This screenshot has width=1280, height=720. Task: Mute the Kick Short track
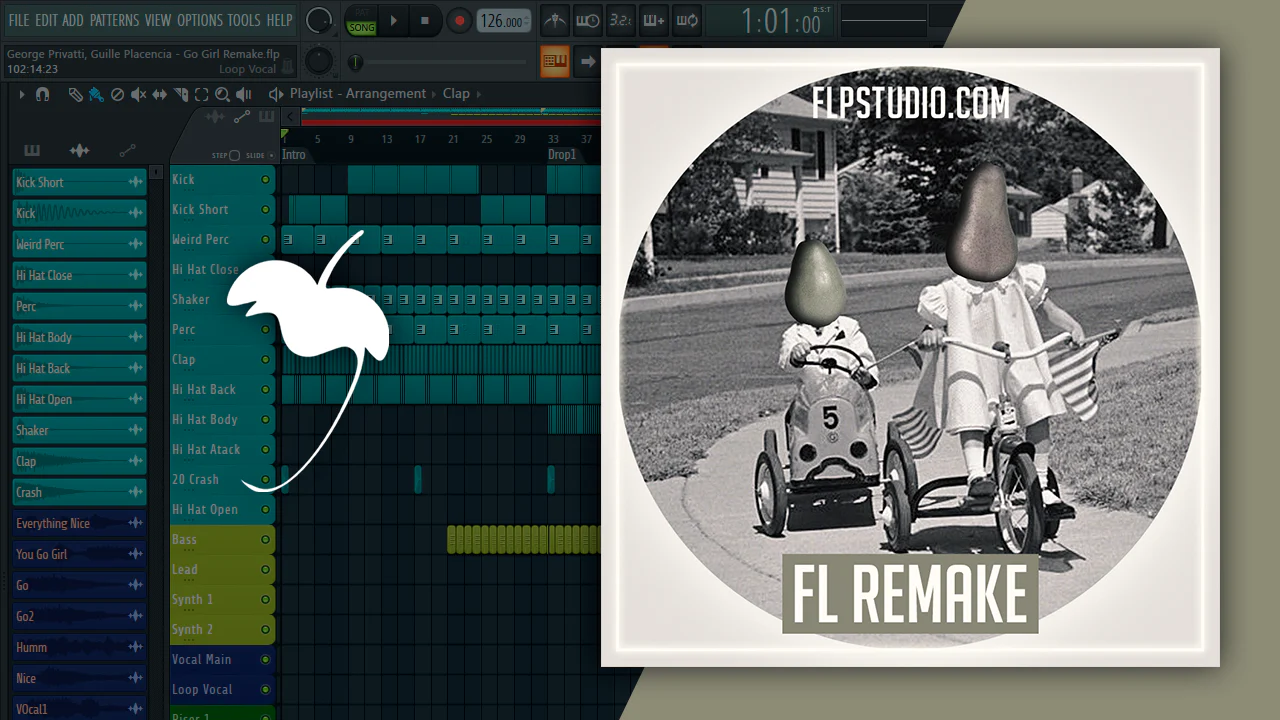(265, 210)
